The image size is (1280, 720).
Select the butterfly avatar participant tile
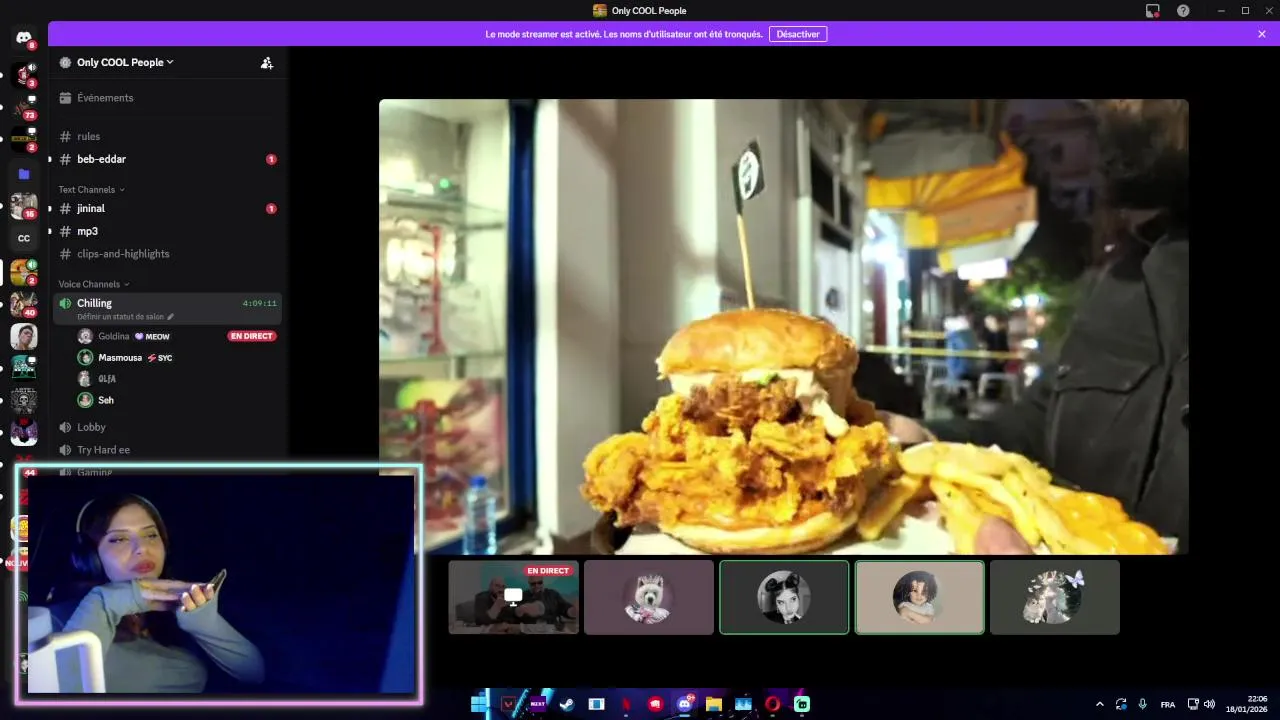(x=1055, y=597)
